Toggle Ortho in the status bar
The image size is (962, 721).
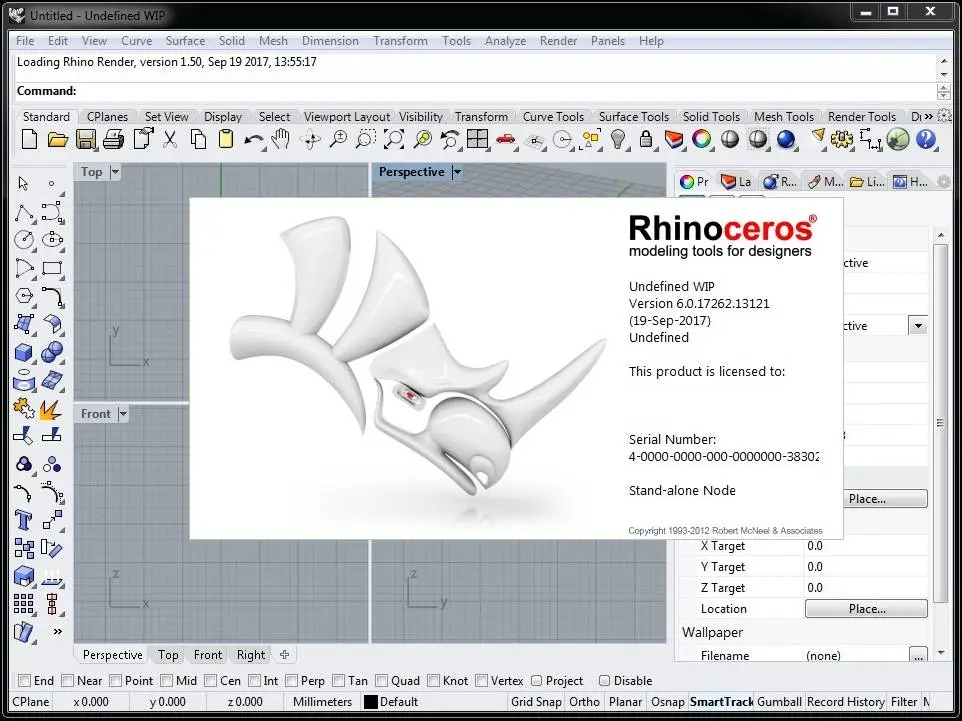[584, 701]
